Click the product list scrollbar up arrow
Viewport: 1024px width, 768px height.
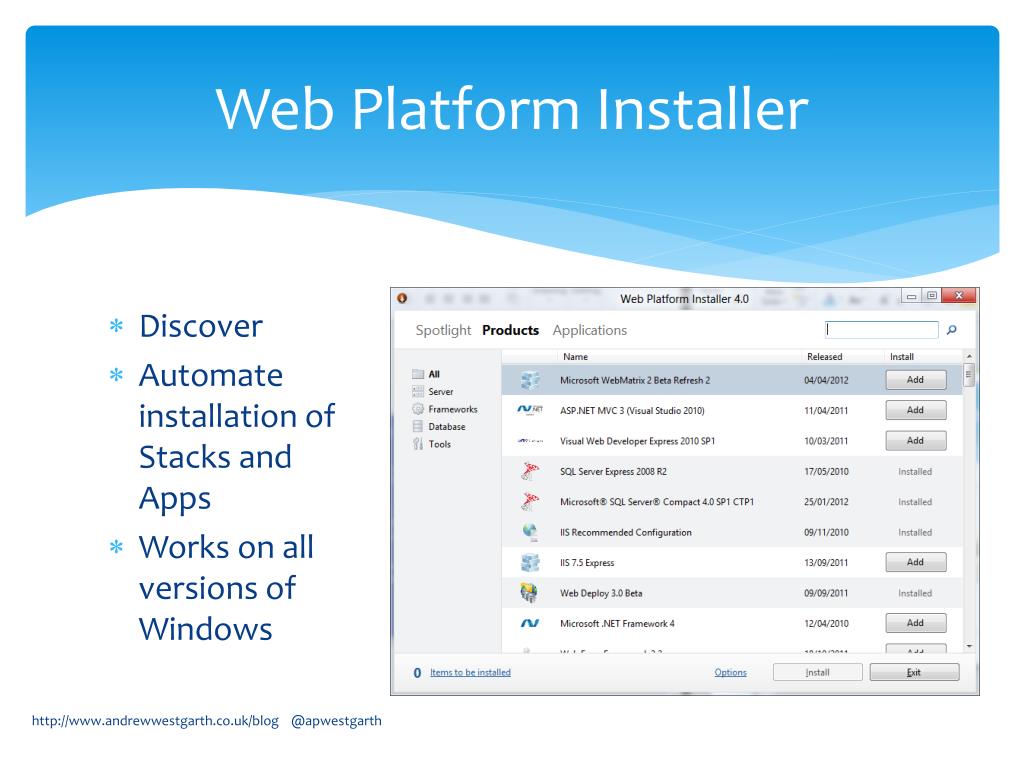click(x=969, y=356)
